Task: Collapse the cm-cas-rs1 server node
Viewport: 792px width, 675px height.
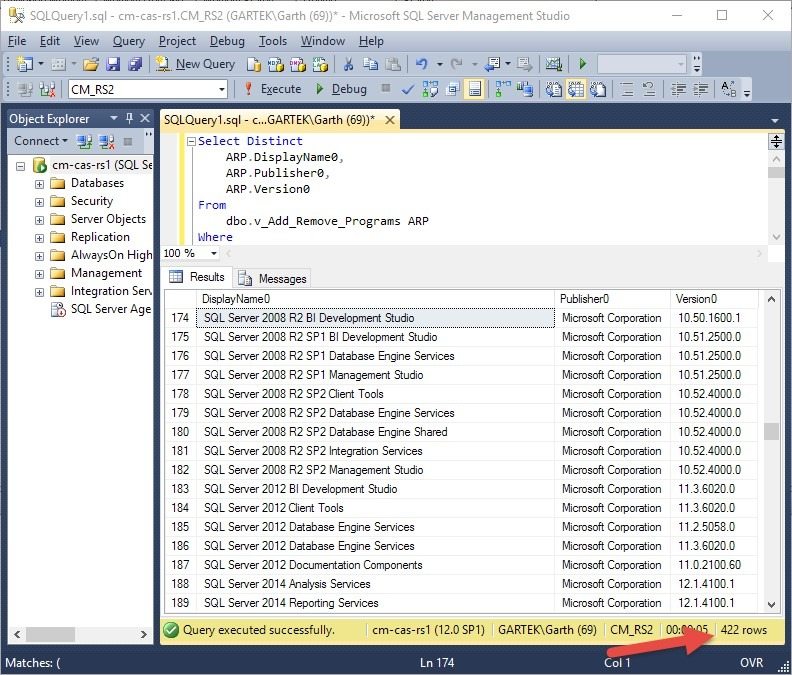Action: (x=20, y=166)
